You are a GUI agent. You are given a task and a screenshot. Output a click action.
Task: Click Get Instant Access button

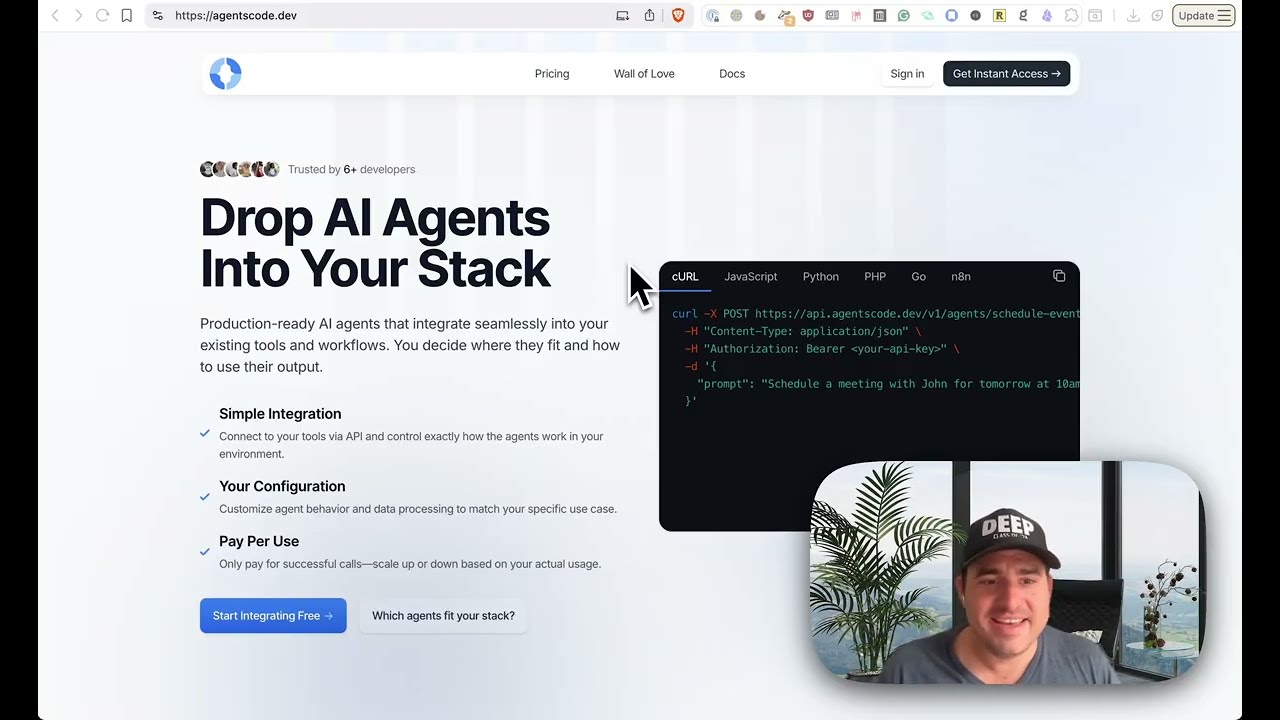(x=1006, y=73)
